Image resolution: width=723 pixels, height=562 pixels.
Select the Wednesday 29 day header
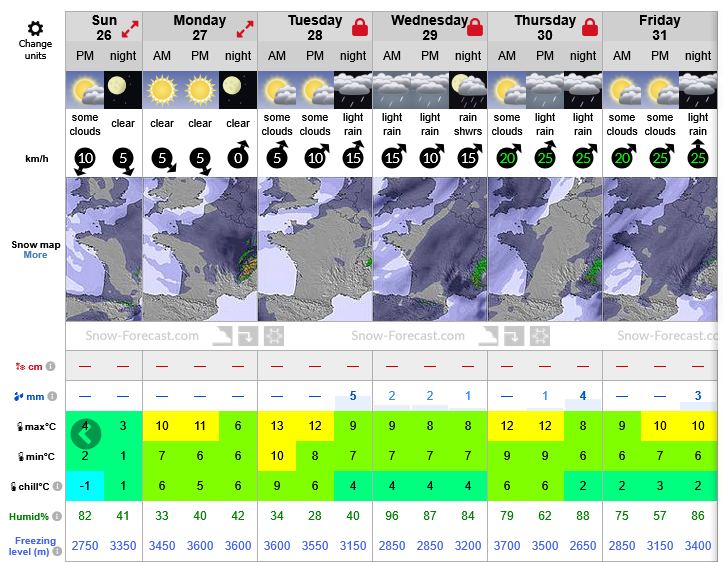pyautogui.click(x=430, y=27)
